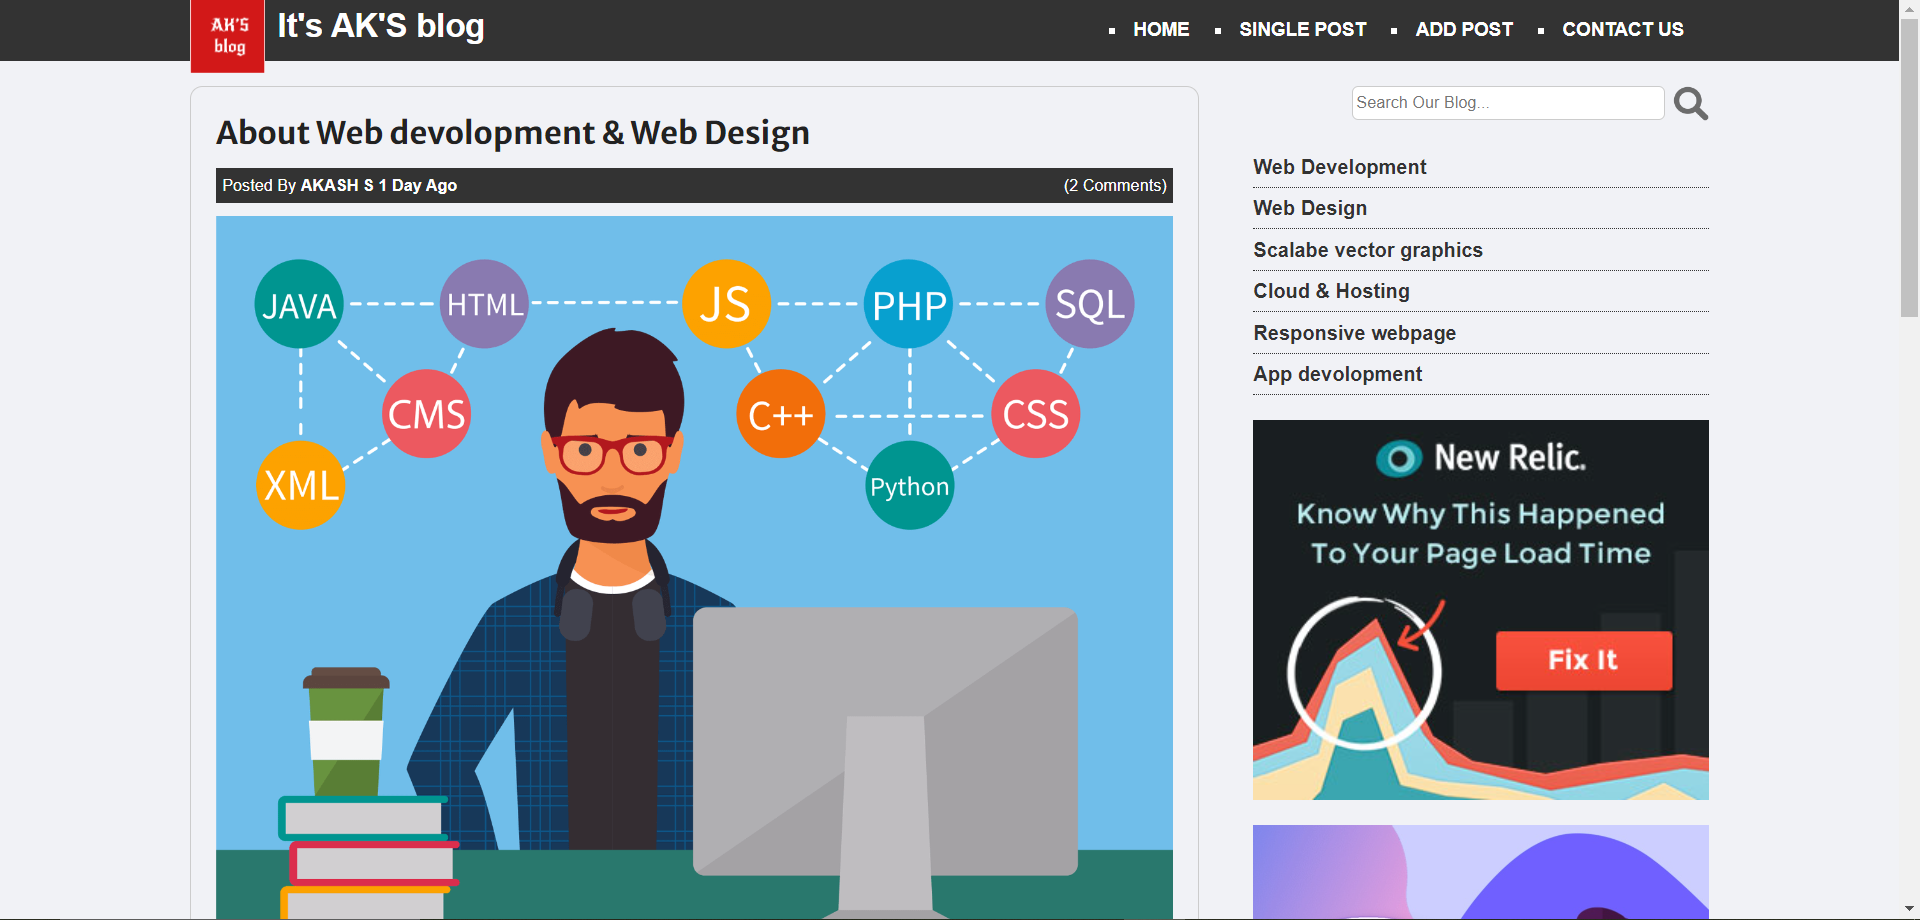The height and width of the screenshot is (920, 1920).
Task: Click the scrollbar up arrow
Action: coord(1909,9)
